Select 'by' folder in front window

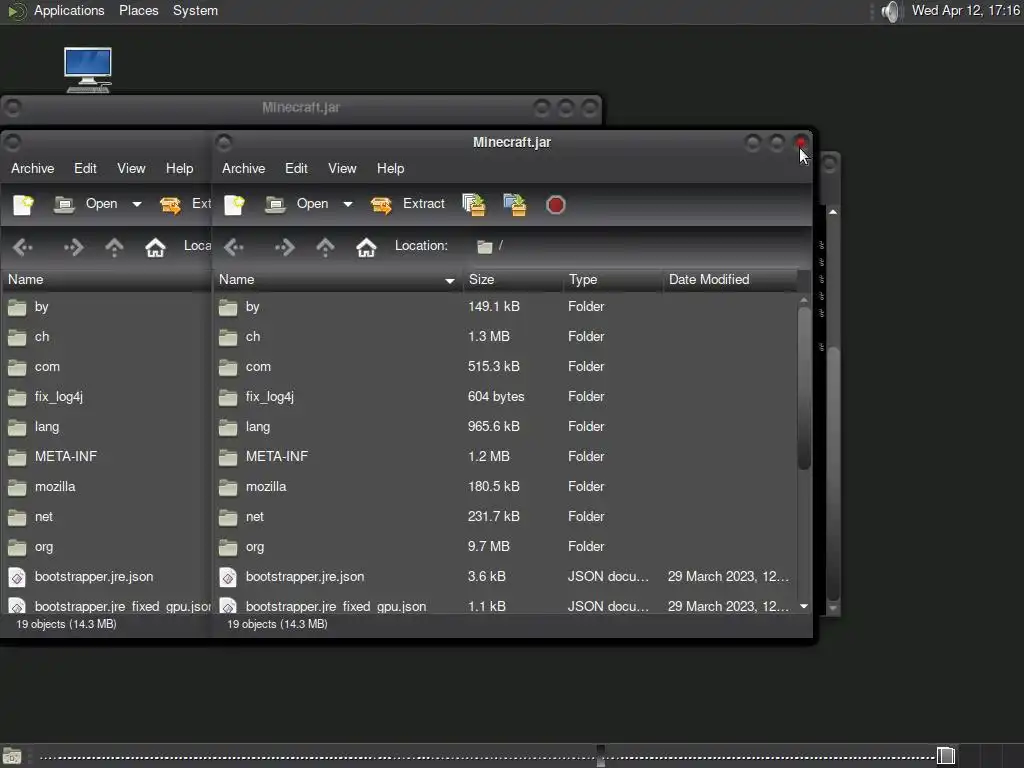coord(505,307)
